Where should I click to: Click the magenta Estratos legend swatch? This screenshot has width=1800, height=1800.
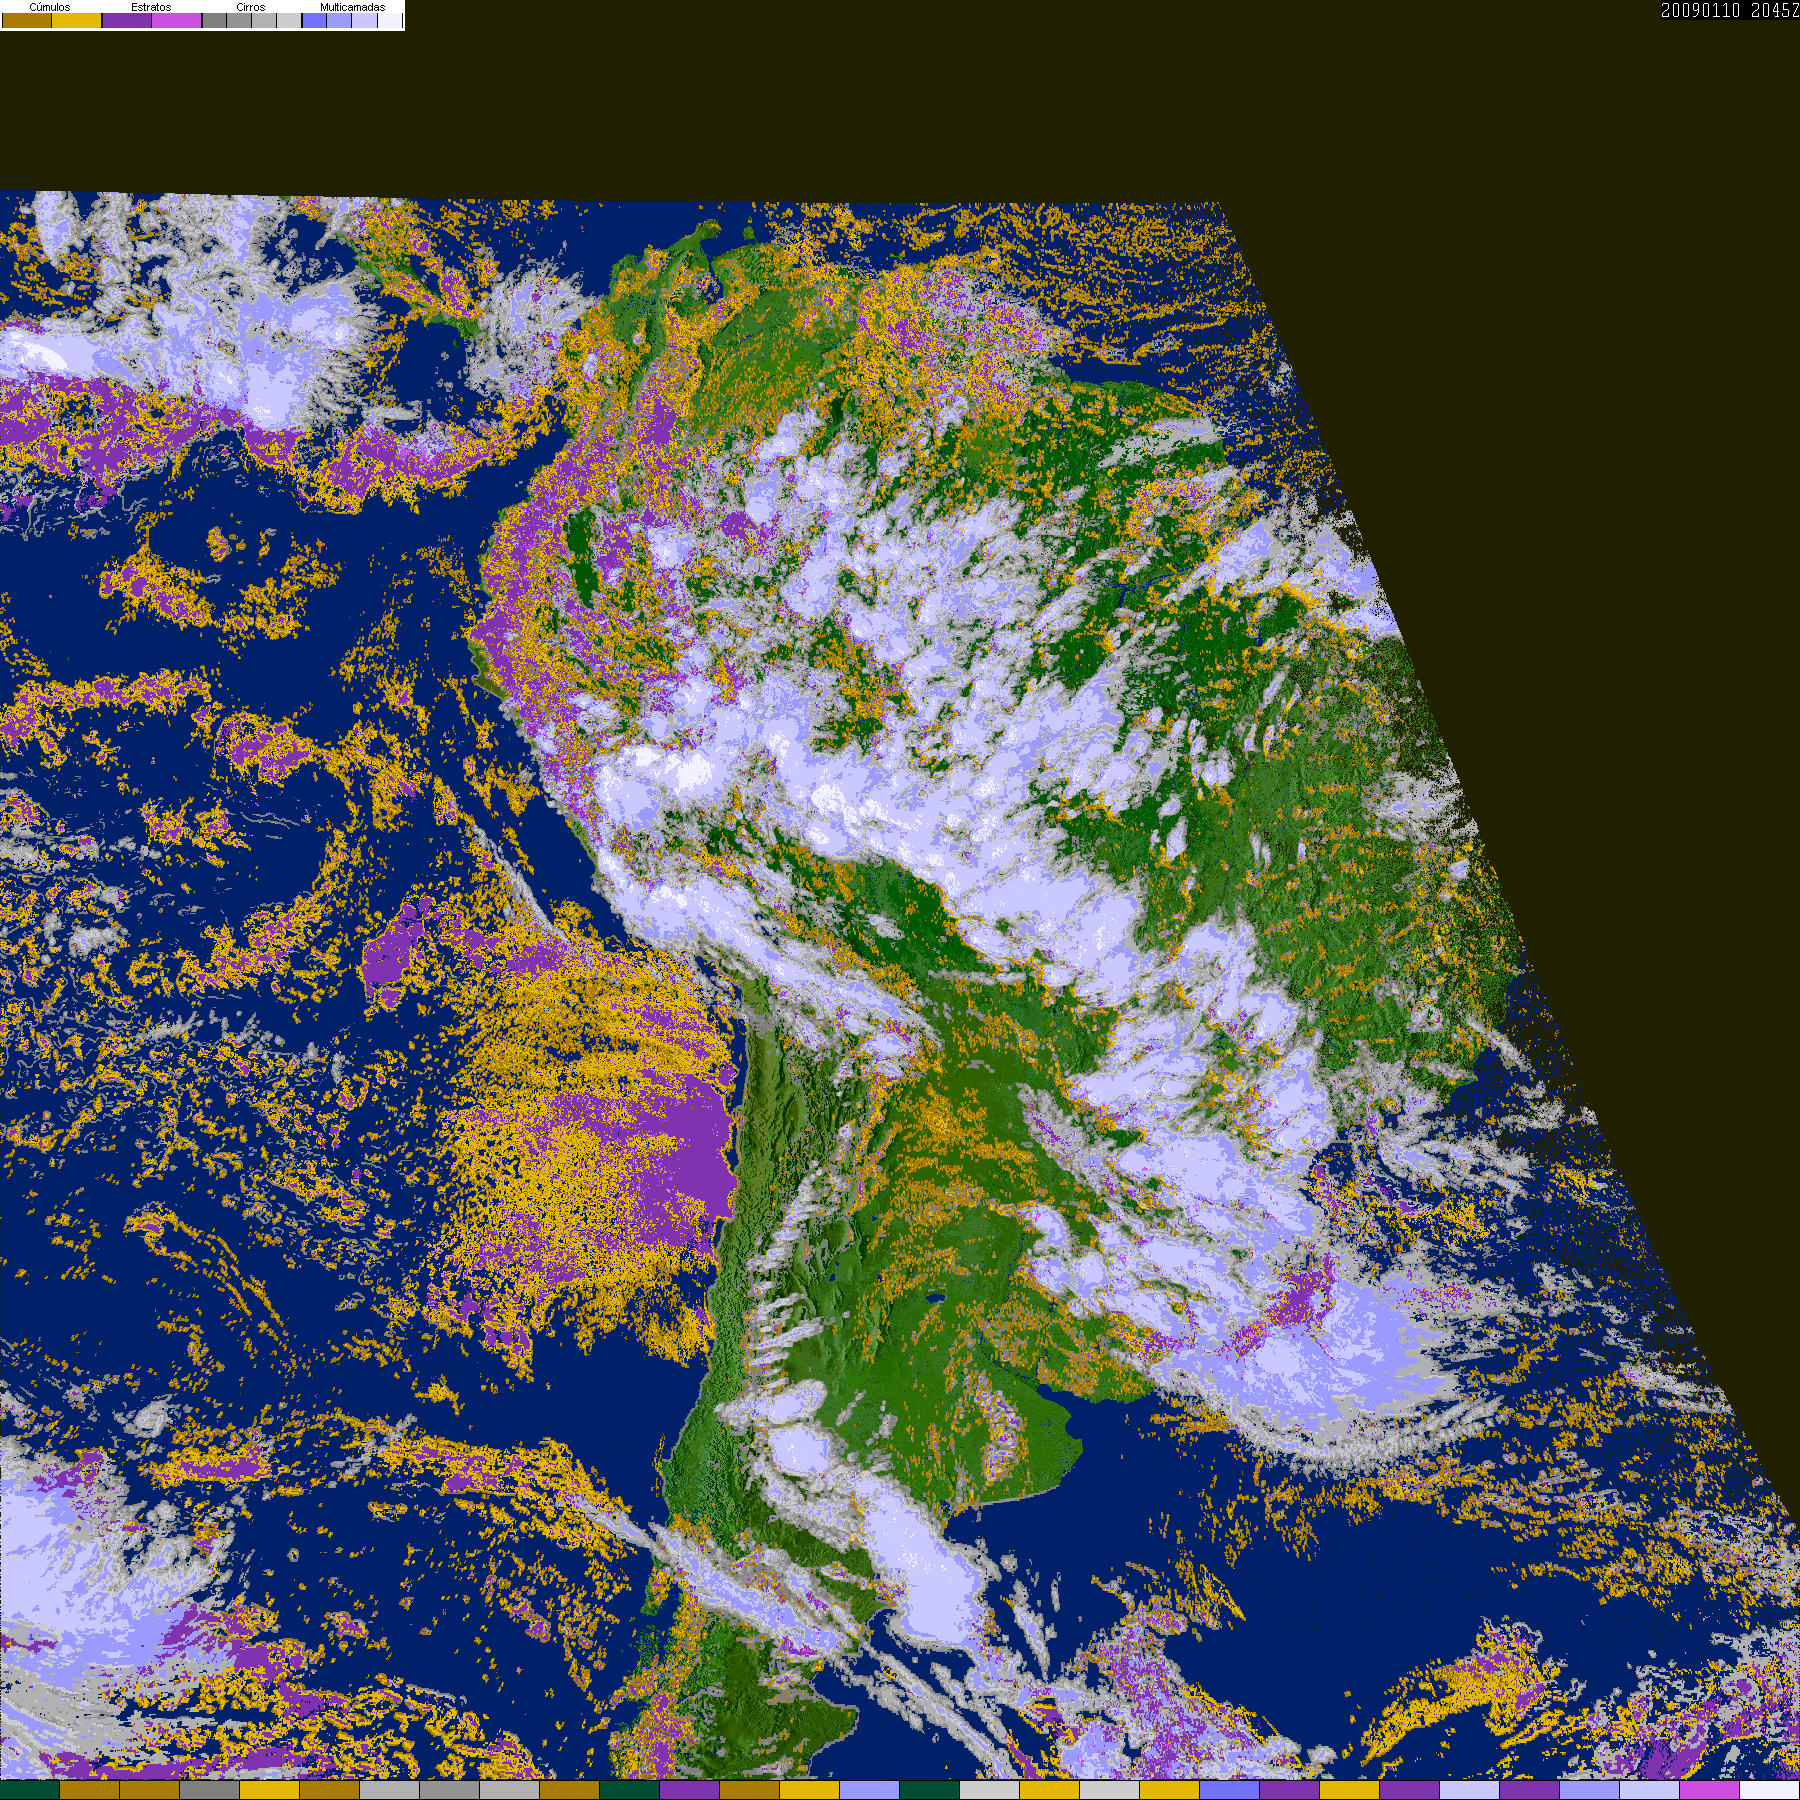(177, 20)
